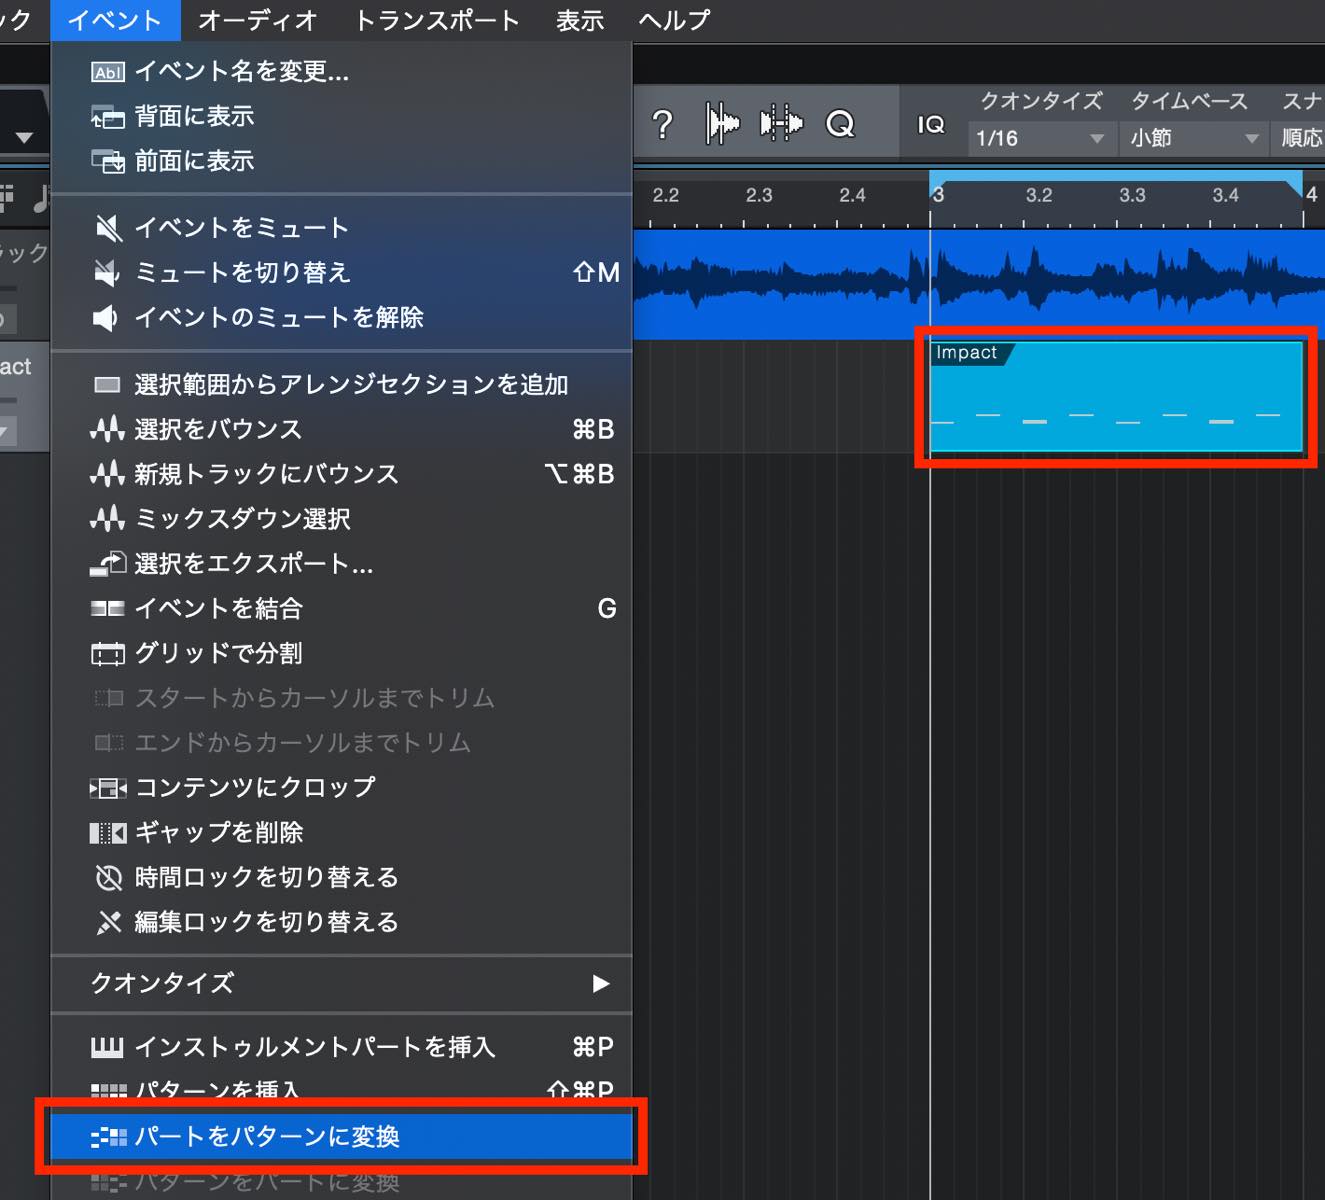Choose コンテンツにクロップ entry
The height and width of the screenshot is (1200, 1325).
point(341,788)
